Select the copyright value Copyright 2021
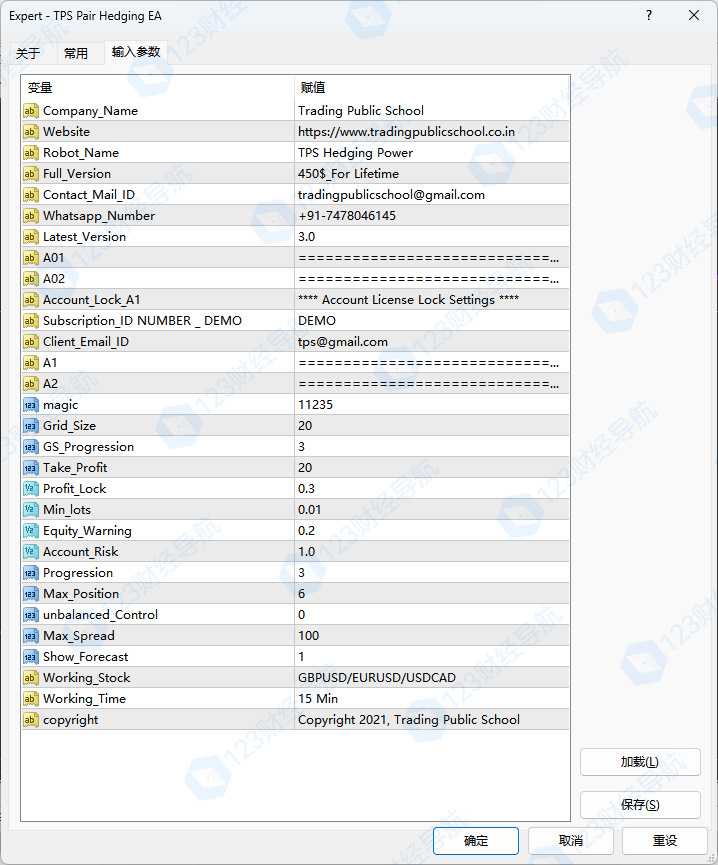The image size is (718, 865). click(409, 720)
